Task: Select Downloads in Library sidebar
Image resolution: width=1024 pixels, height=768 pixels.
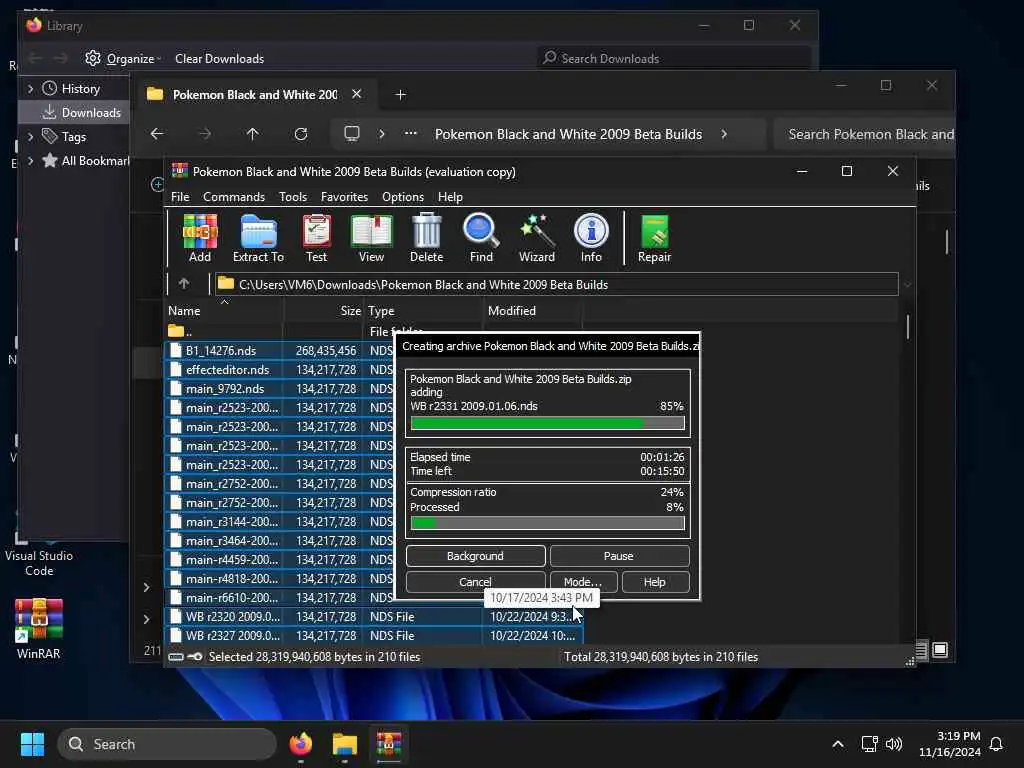Action: (75, 112)
